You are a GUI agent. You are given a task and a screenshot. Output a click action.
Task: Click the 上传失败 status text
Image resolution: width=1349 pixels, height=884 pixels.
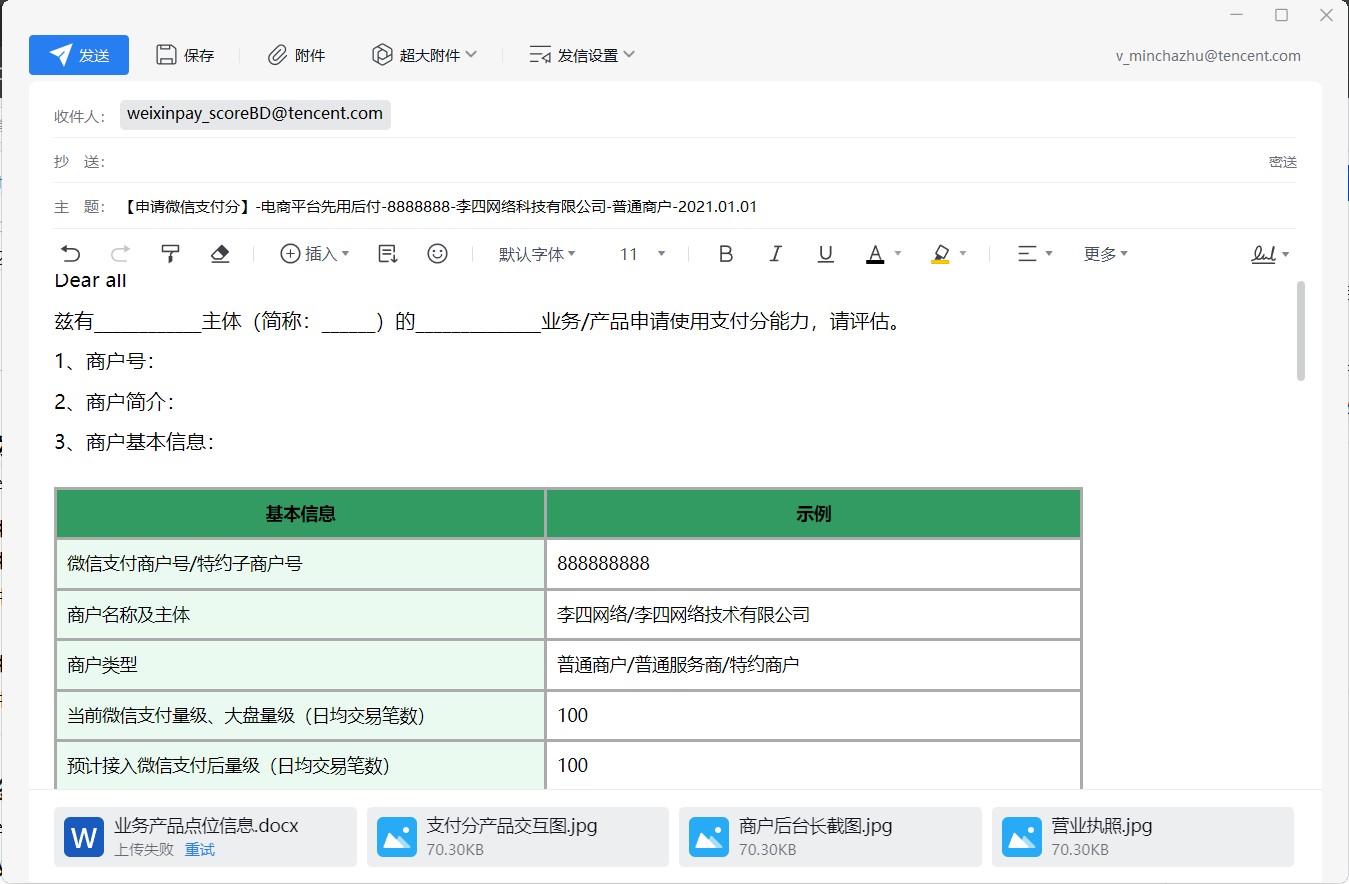point(144,850)
